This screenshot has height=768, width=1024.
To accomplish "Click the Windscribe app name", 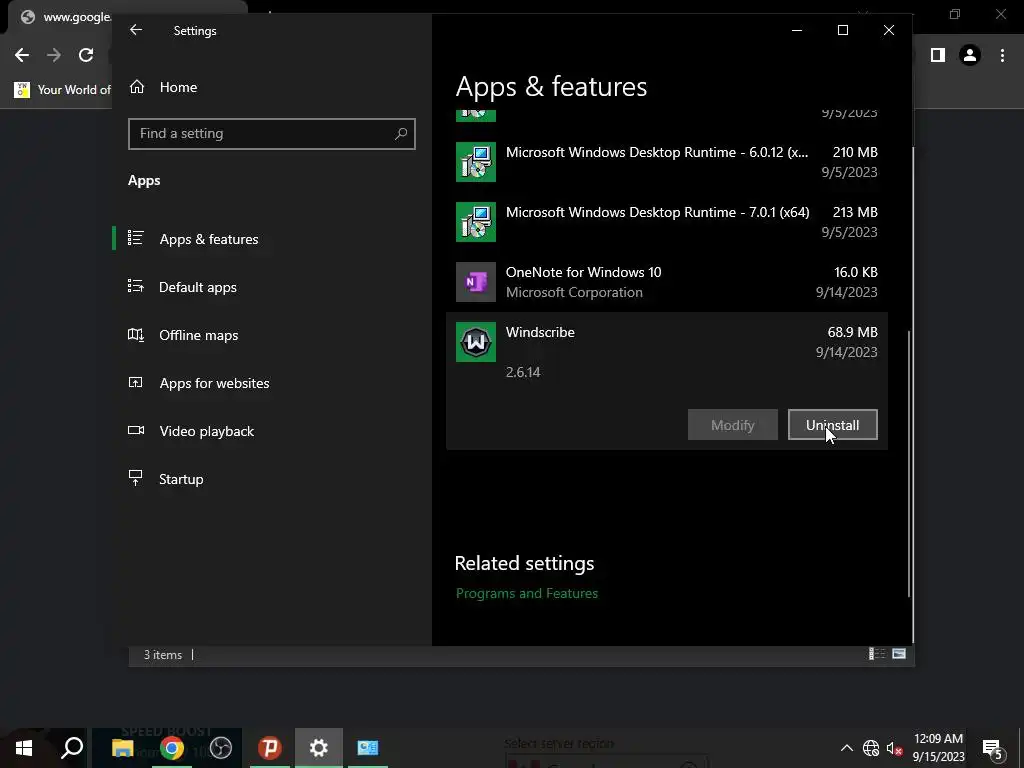I will 540,332.
